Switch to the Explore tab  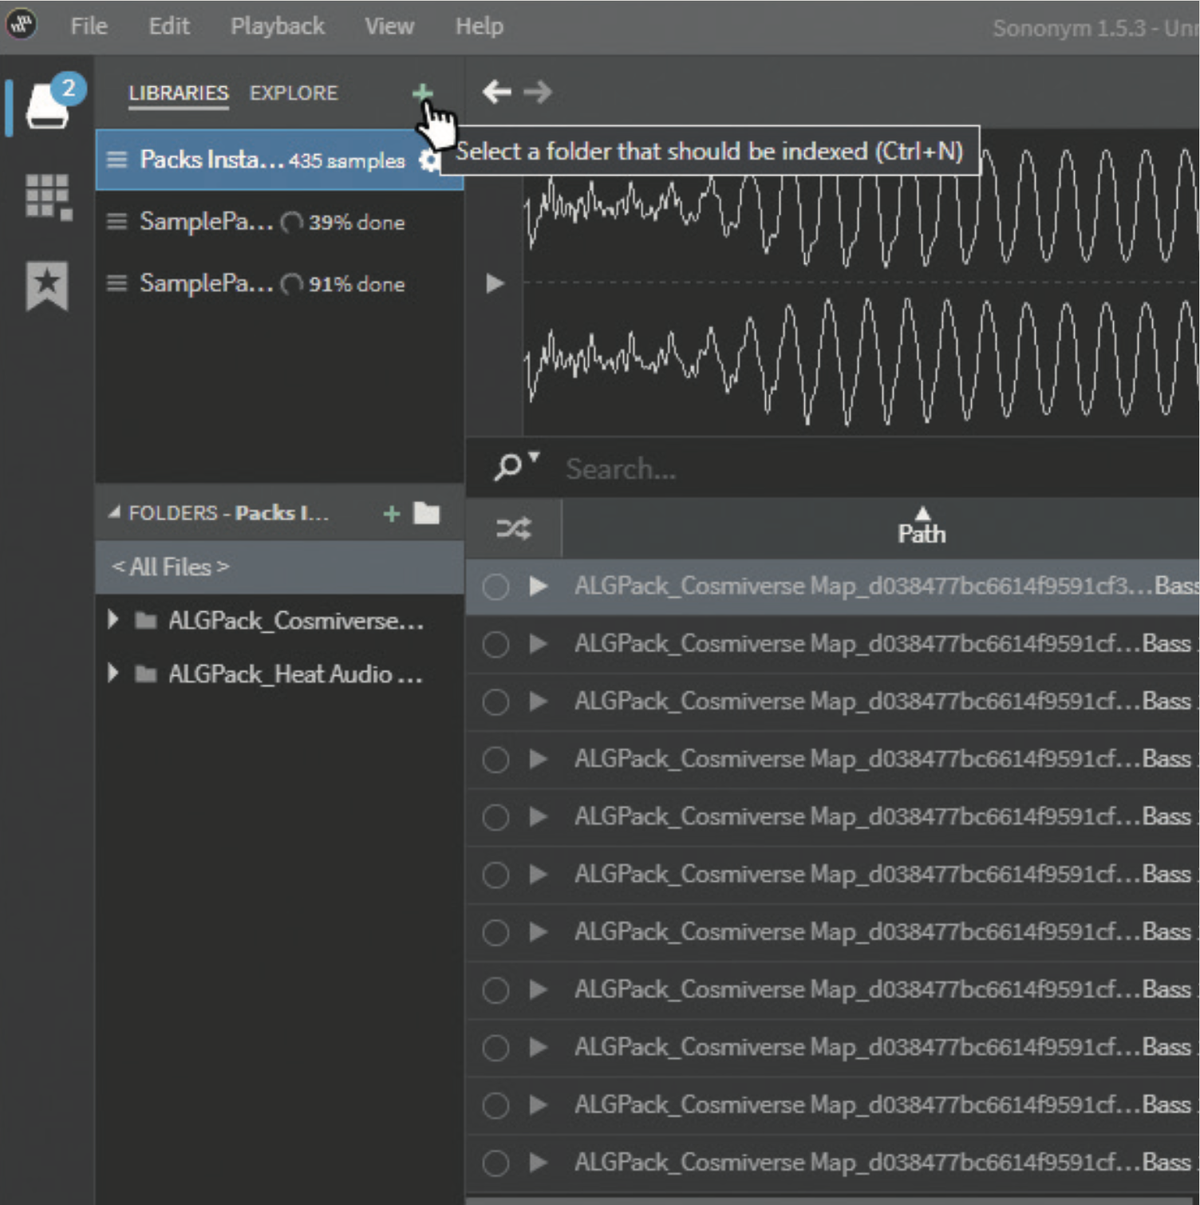pyautogui.click(x=293, y=93)
